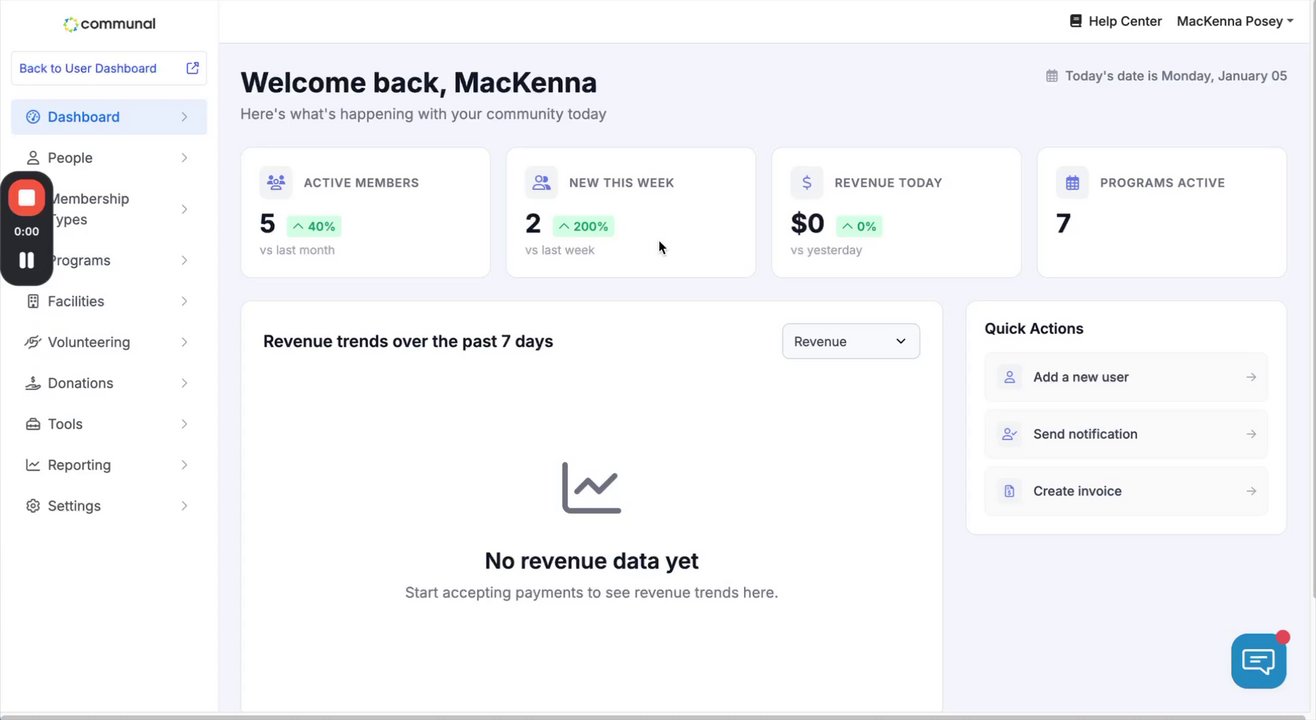Open the MacKenna Posey account menu

pos(1235,21)
